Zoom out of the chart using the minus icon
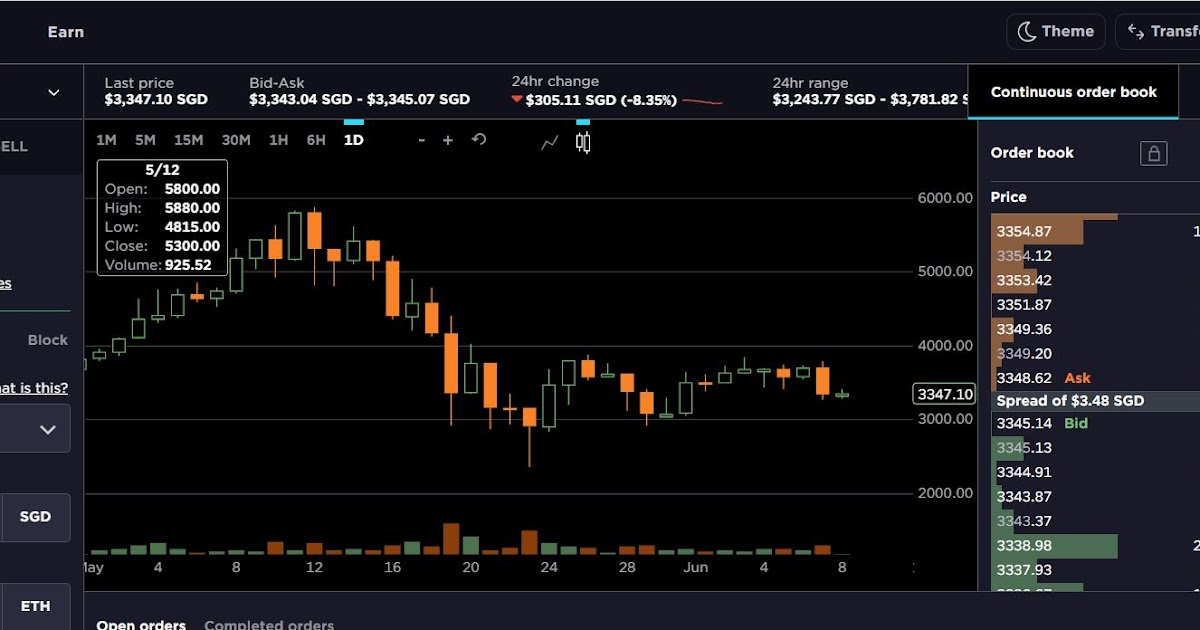This screenshot has width=1200, height=630. [421, 141]
